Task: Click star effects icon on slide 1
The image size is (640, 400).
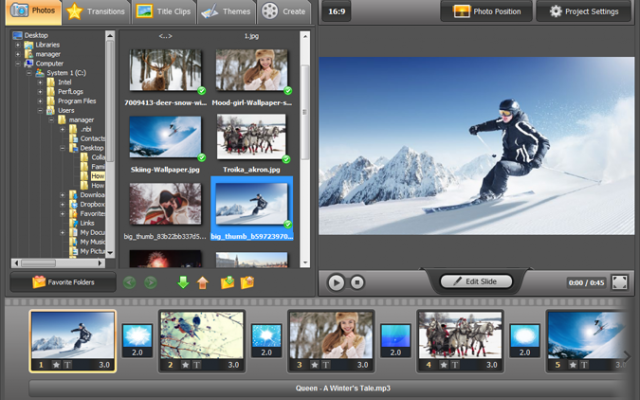Action: (x=56, y=365)
